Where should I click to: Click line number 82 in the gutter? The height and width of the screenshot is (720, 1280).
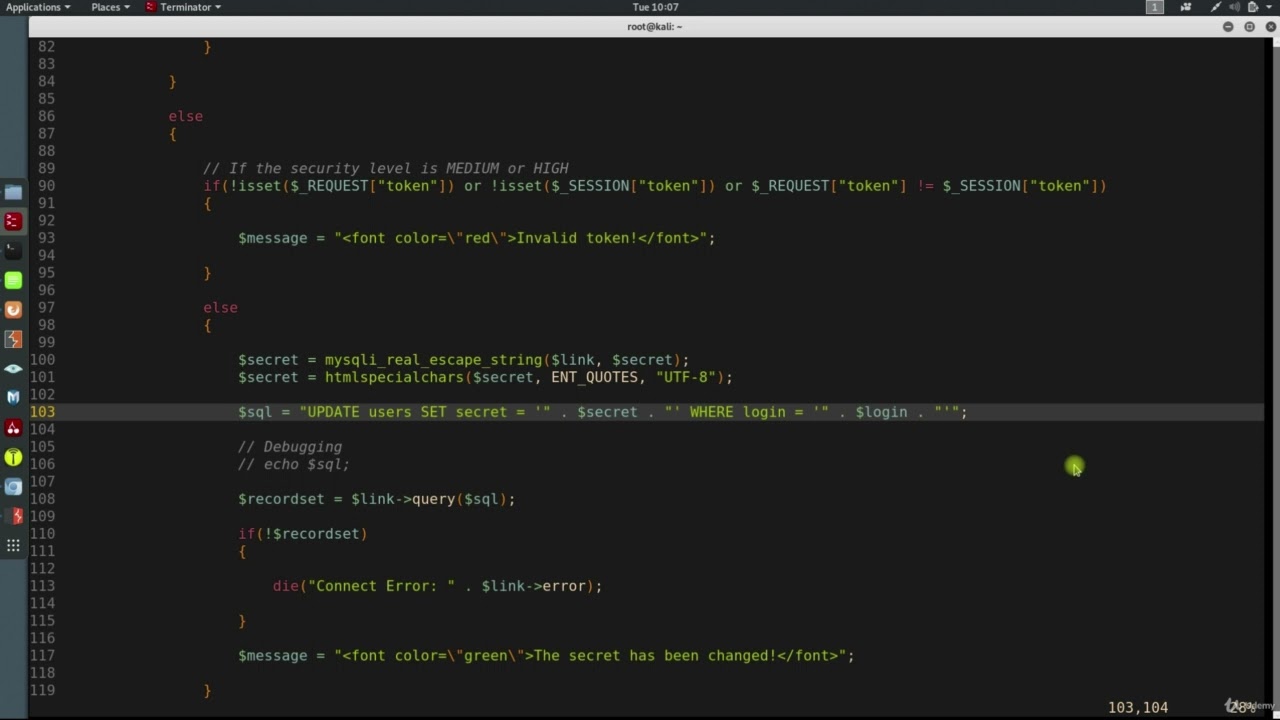[47, 47]
